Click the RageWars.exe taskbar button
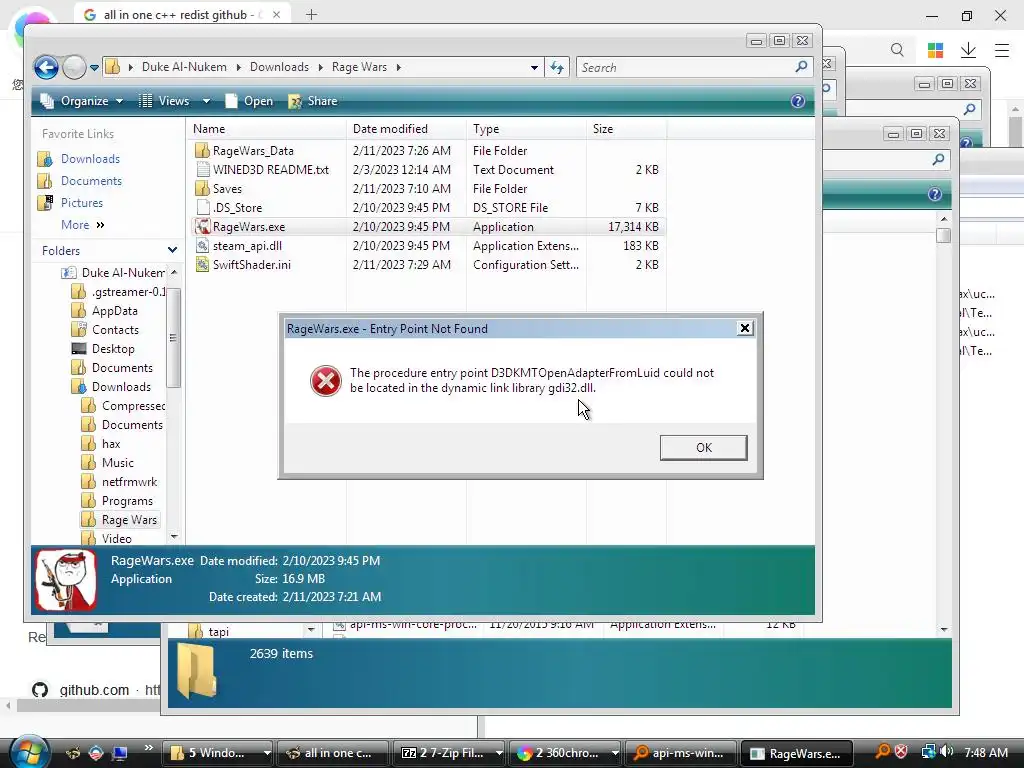 pyautogui.click(x=796, y=753)
